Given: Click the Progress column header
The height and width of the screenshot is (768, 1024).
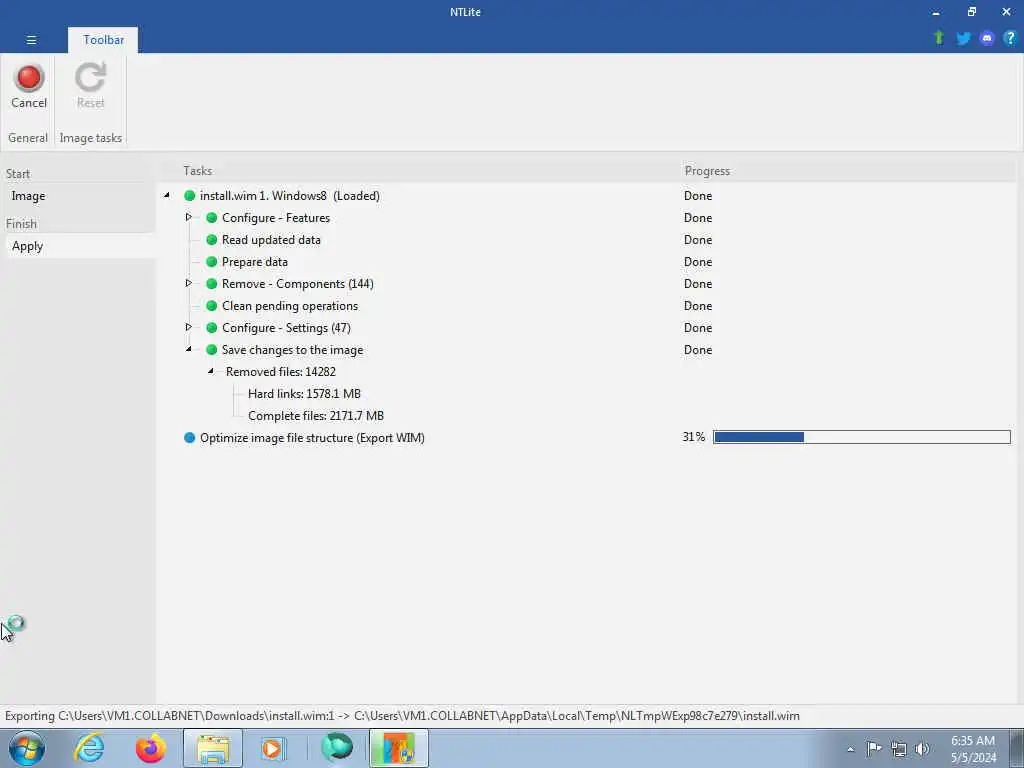Looking at the screenshot, I should click(707, 170).
